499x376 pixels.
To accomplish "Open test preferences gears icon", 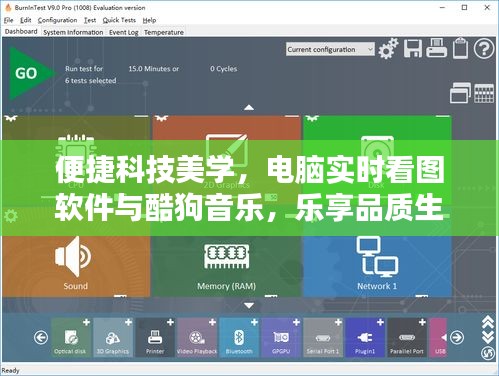I will tap(388, 49).
